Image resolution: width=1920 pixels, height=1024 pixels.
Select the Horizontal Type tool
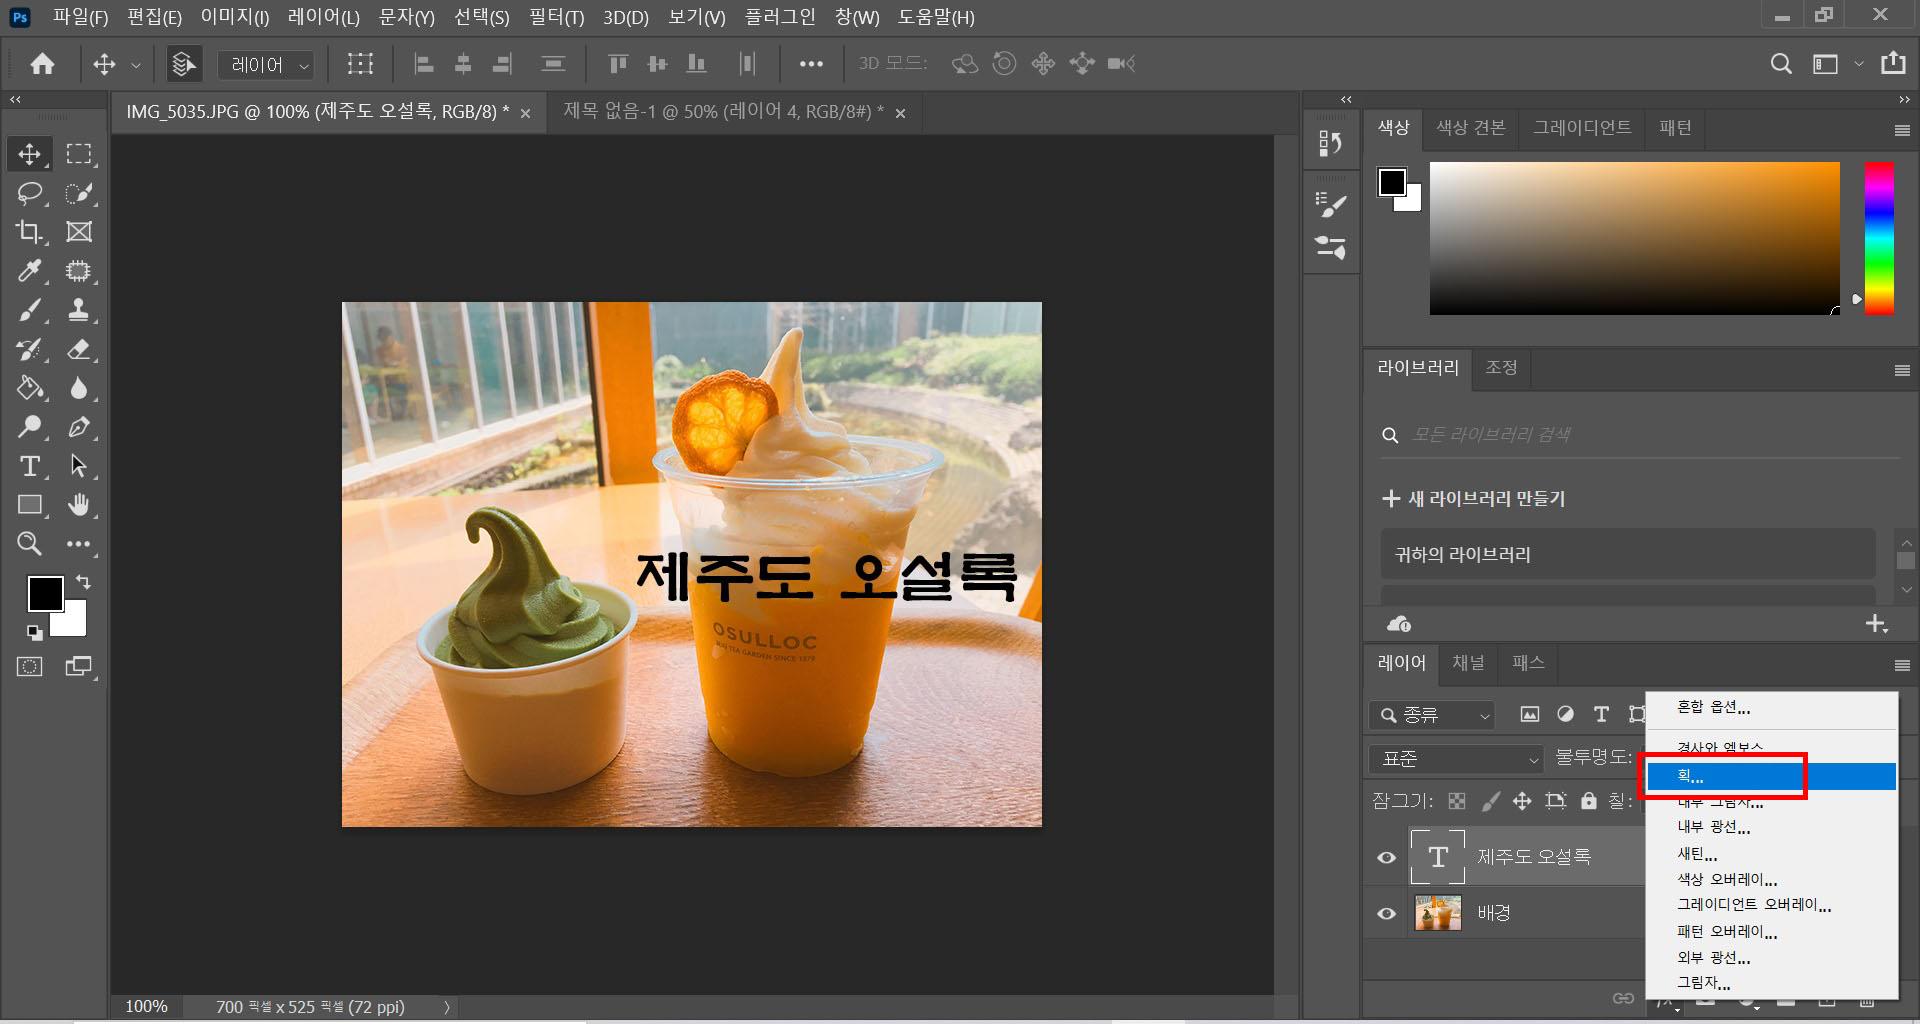29,466
